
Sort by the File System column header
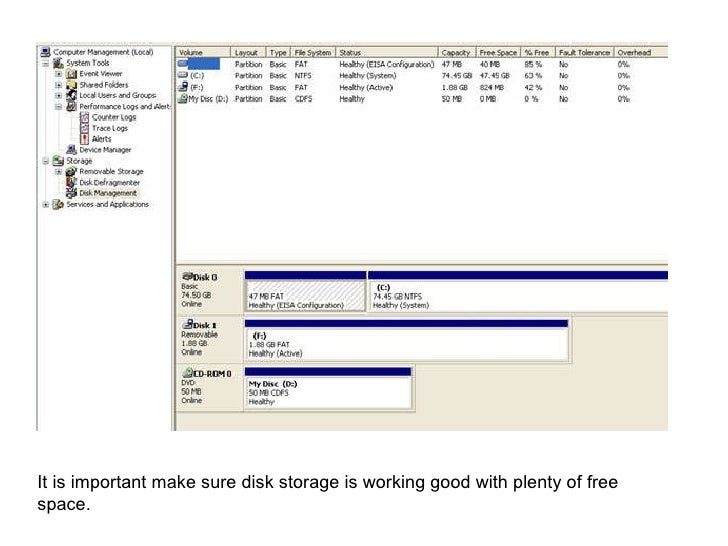tap(313, 52)
